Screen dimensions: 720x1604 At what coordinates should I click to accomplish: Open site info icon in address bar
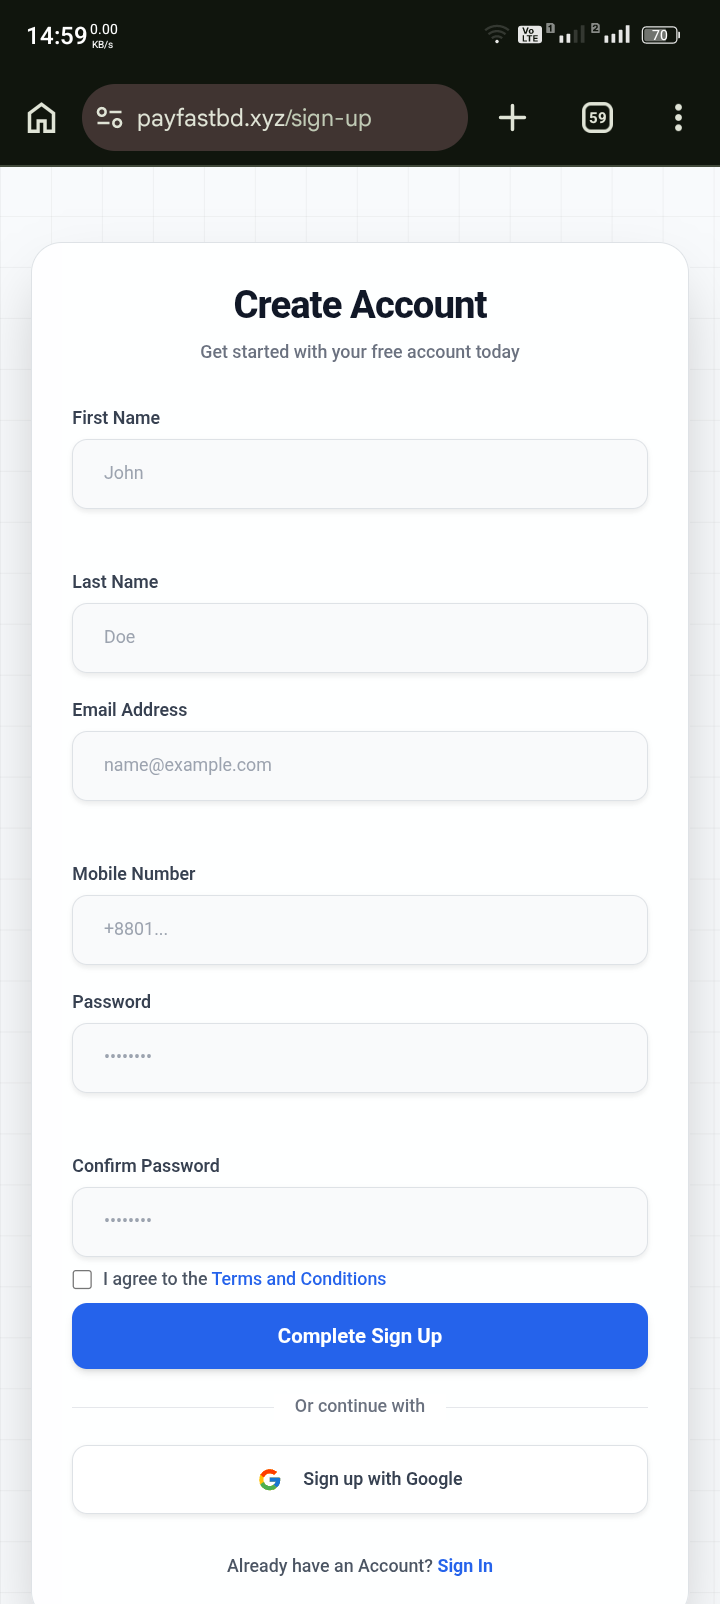pos(109,118)
